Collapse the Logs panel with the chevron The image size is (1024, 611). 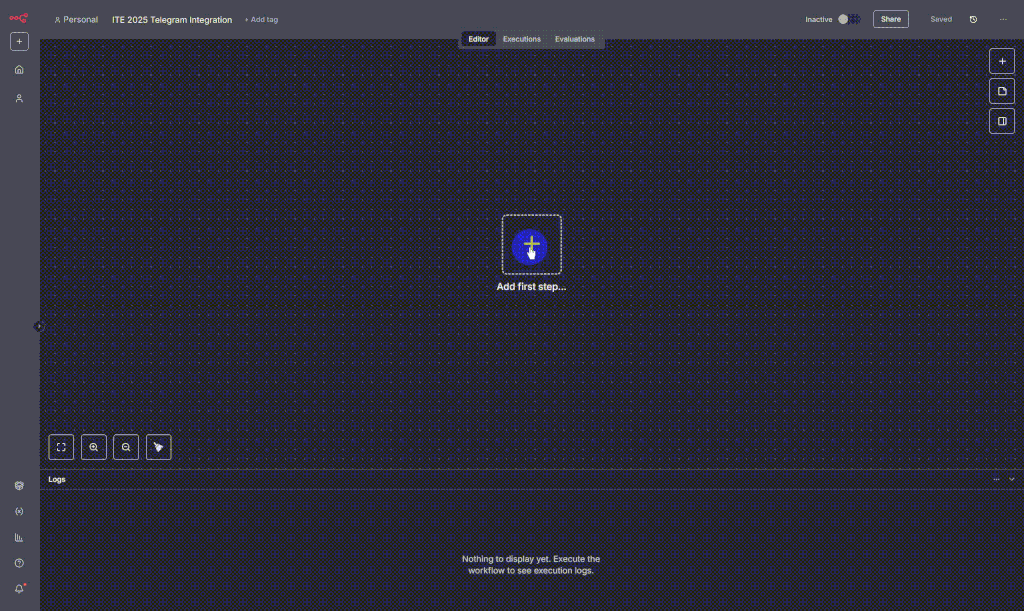coord(1012,479)
